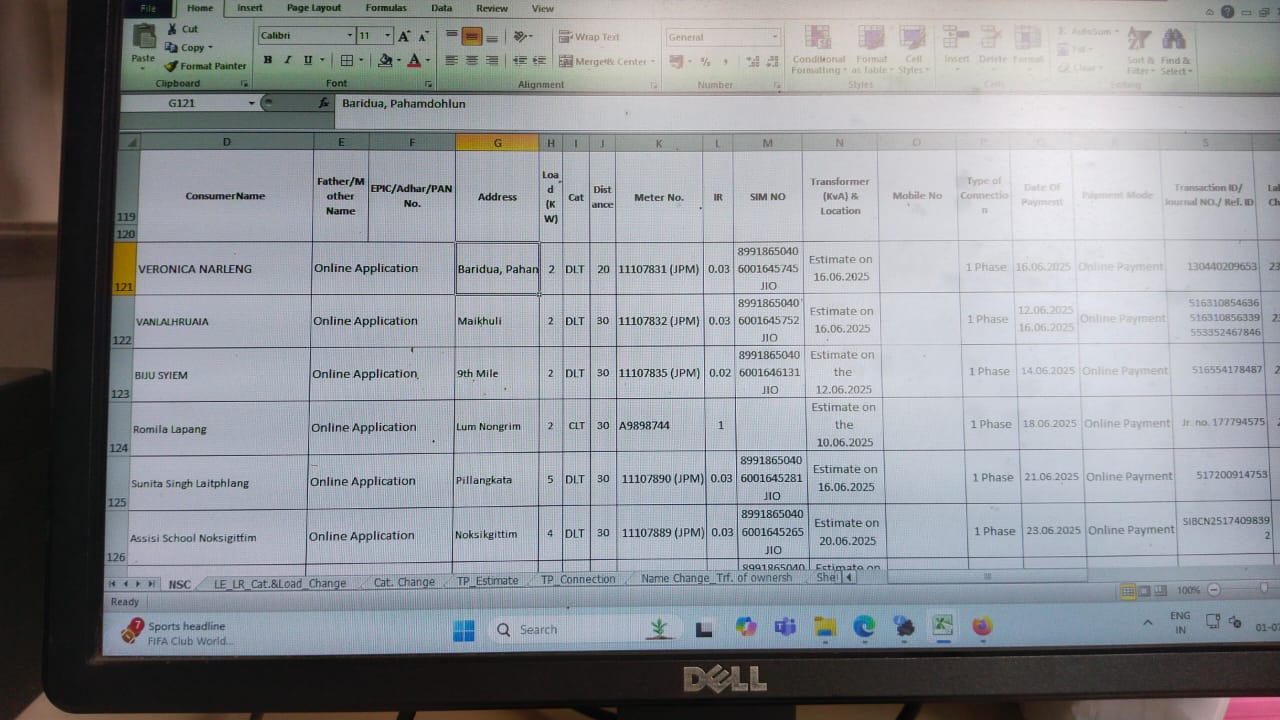This screenshot has height=720, width=1280.
Task: Switch to the Data tab
Action: [441, 8]
